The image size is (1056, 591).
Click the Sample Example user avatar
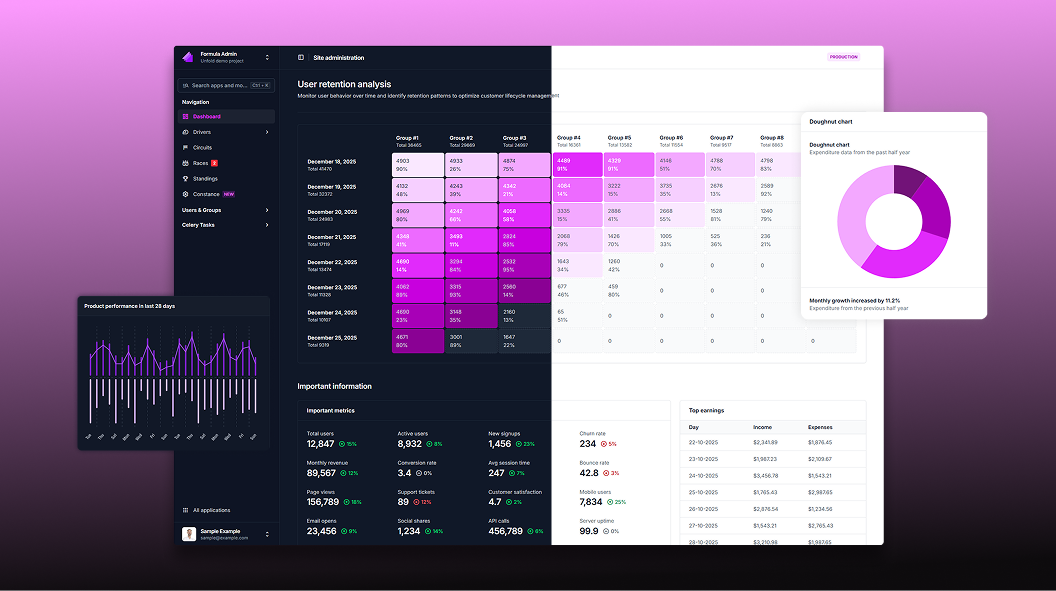click(x=189, y=534)
